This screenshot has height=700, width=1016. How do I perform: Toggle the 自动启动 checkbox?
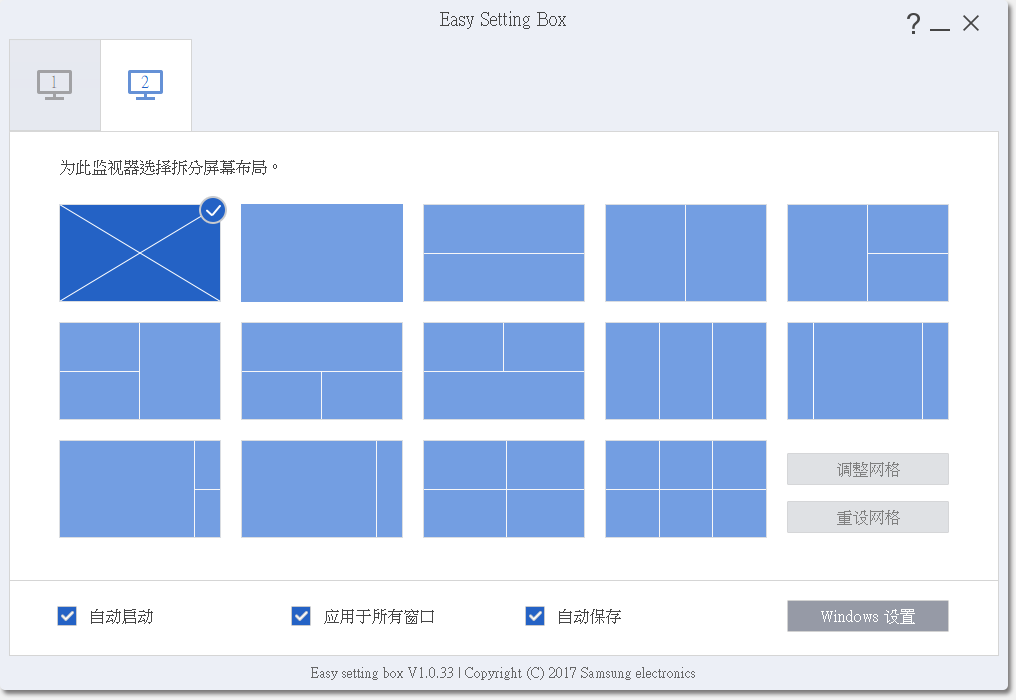67,616
